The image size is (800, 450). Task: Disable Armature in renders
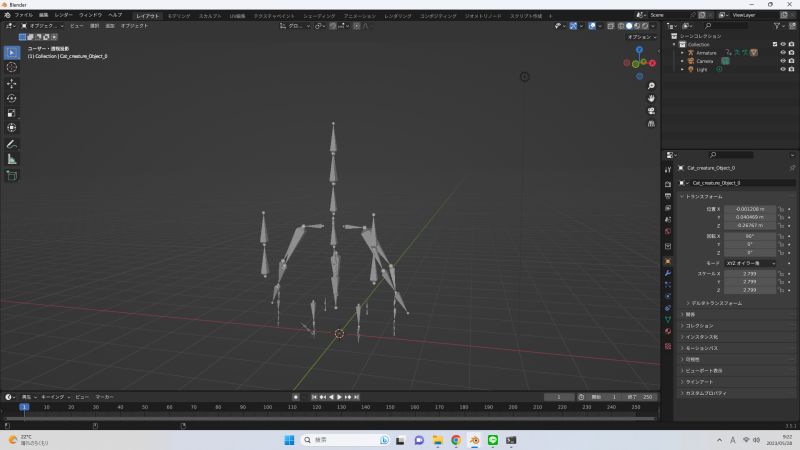pos(791,53)
